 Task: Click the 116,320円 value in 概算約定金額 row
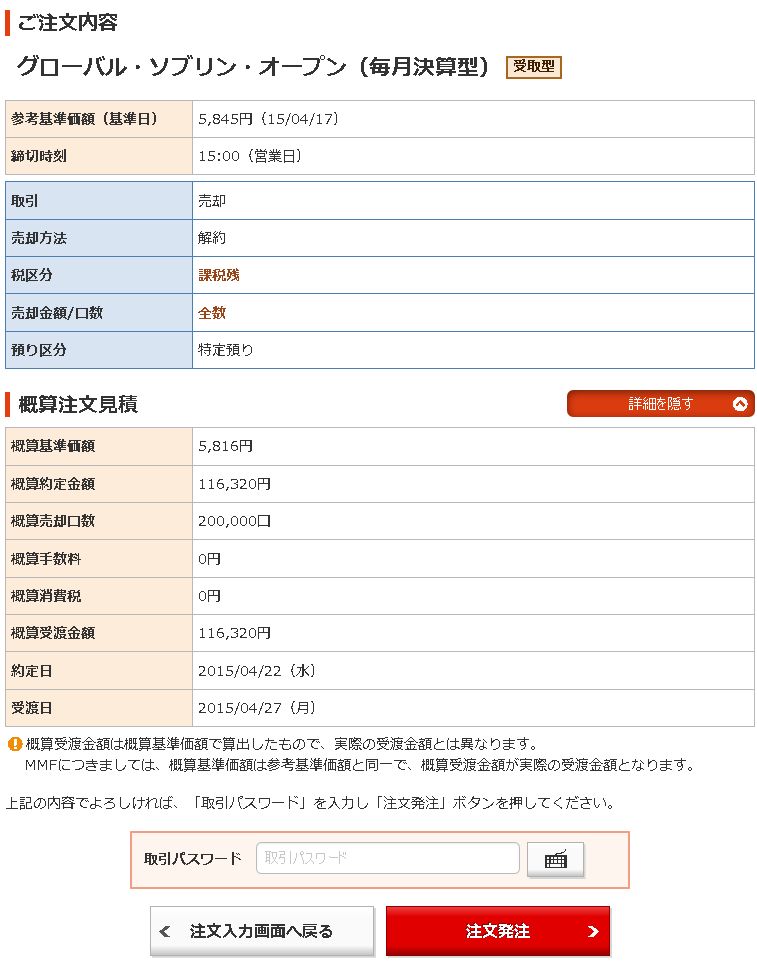(234, 484)
